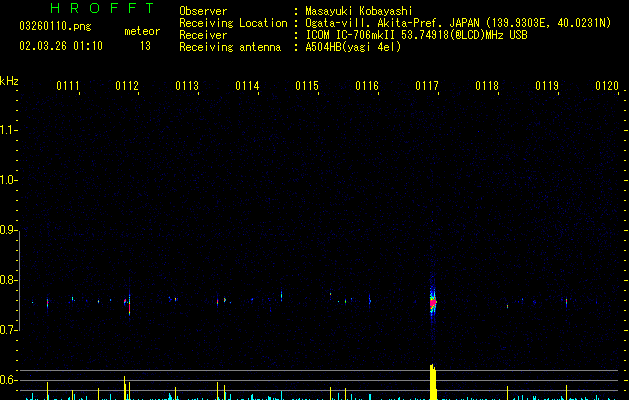Click the Receiving antenna label
Image resolution: width=629 pixels, height=400 pixels.
230,47
